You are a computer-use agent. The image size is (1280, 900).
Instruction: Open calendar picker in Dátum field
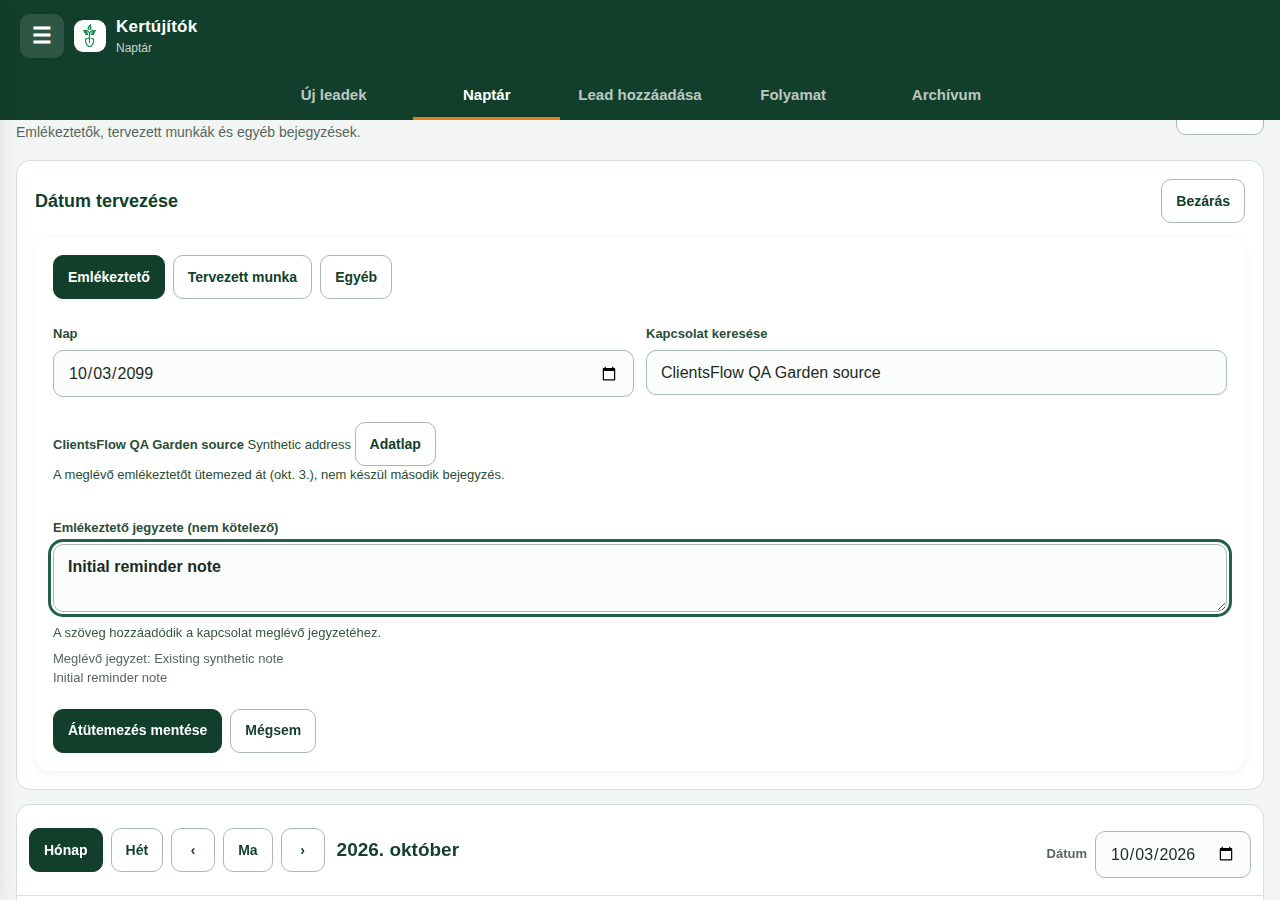(1226, 855)
